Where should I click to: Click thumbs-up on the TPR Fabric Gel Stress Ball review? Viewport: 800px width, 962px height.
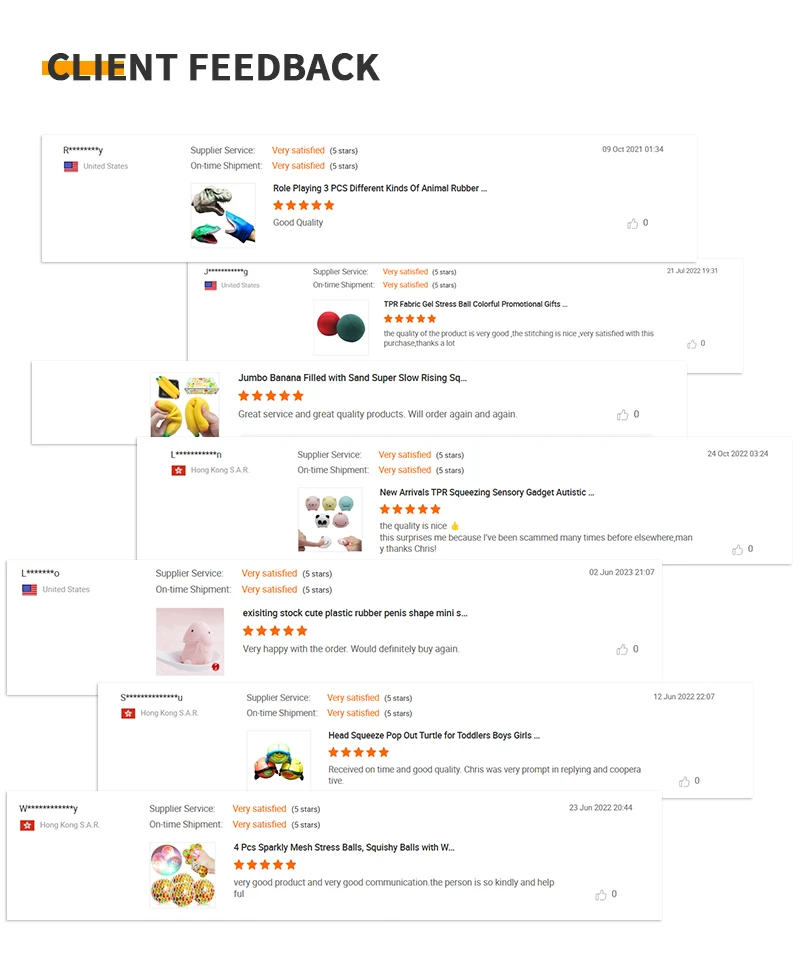[x=691, y=344]
